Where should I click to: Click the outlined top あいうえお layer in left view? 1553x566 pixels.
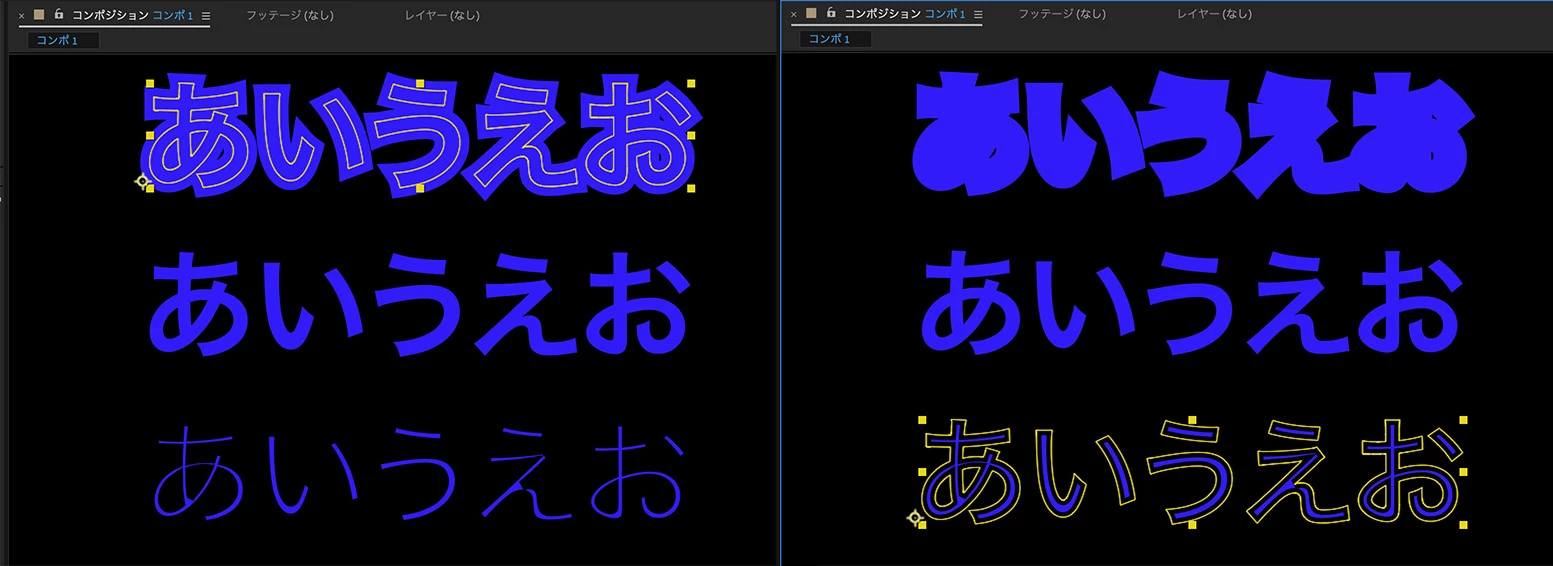(420, 135)
